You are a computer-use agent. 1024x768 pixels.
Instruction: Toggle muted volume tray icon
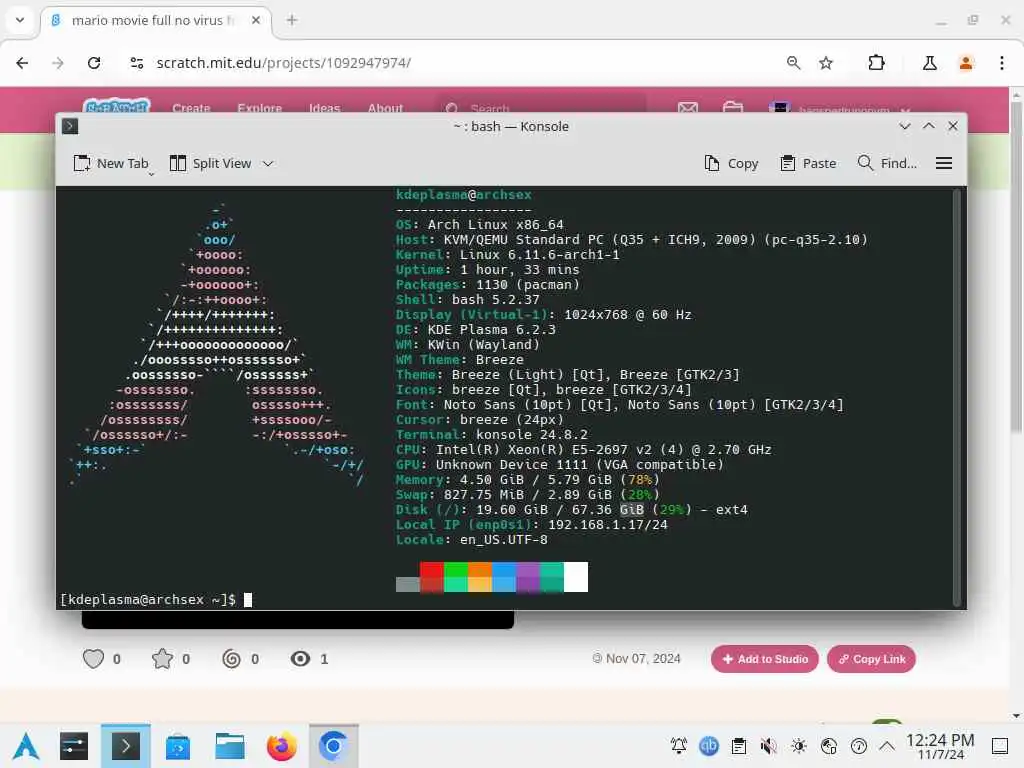coord(769,746)
